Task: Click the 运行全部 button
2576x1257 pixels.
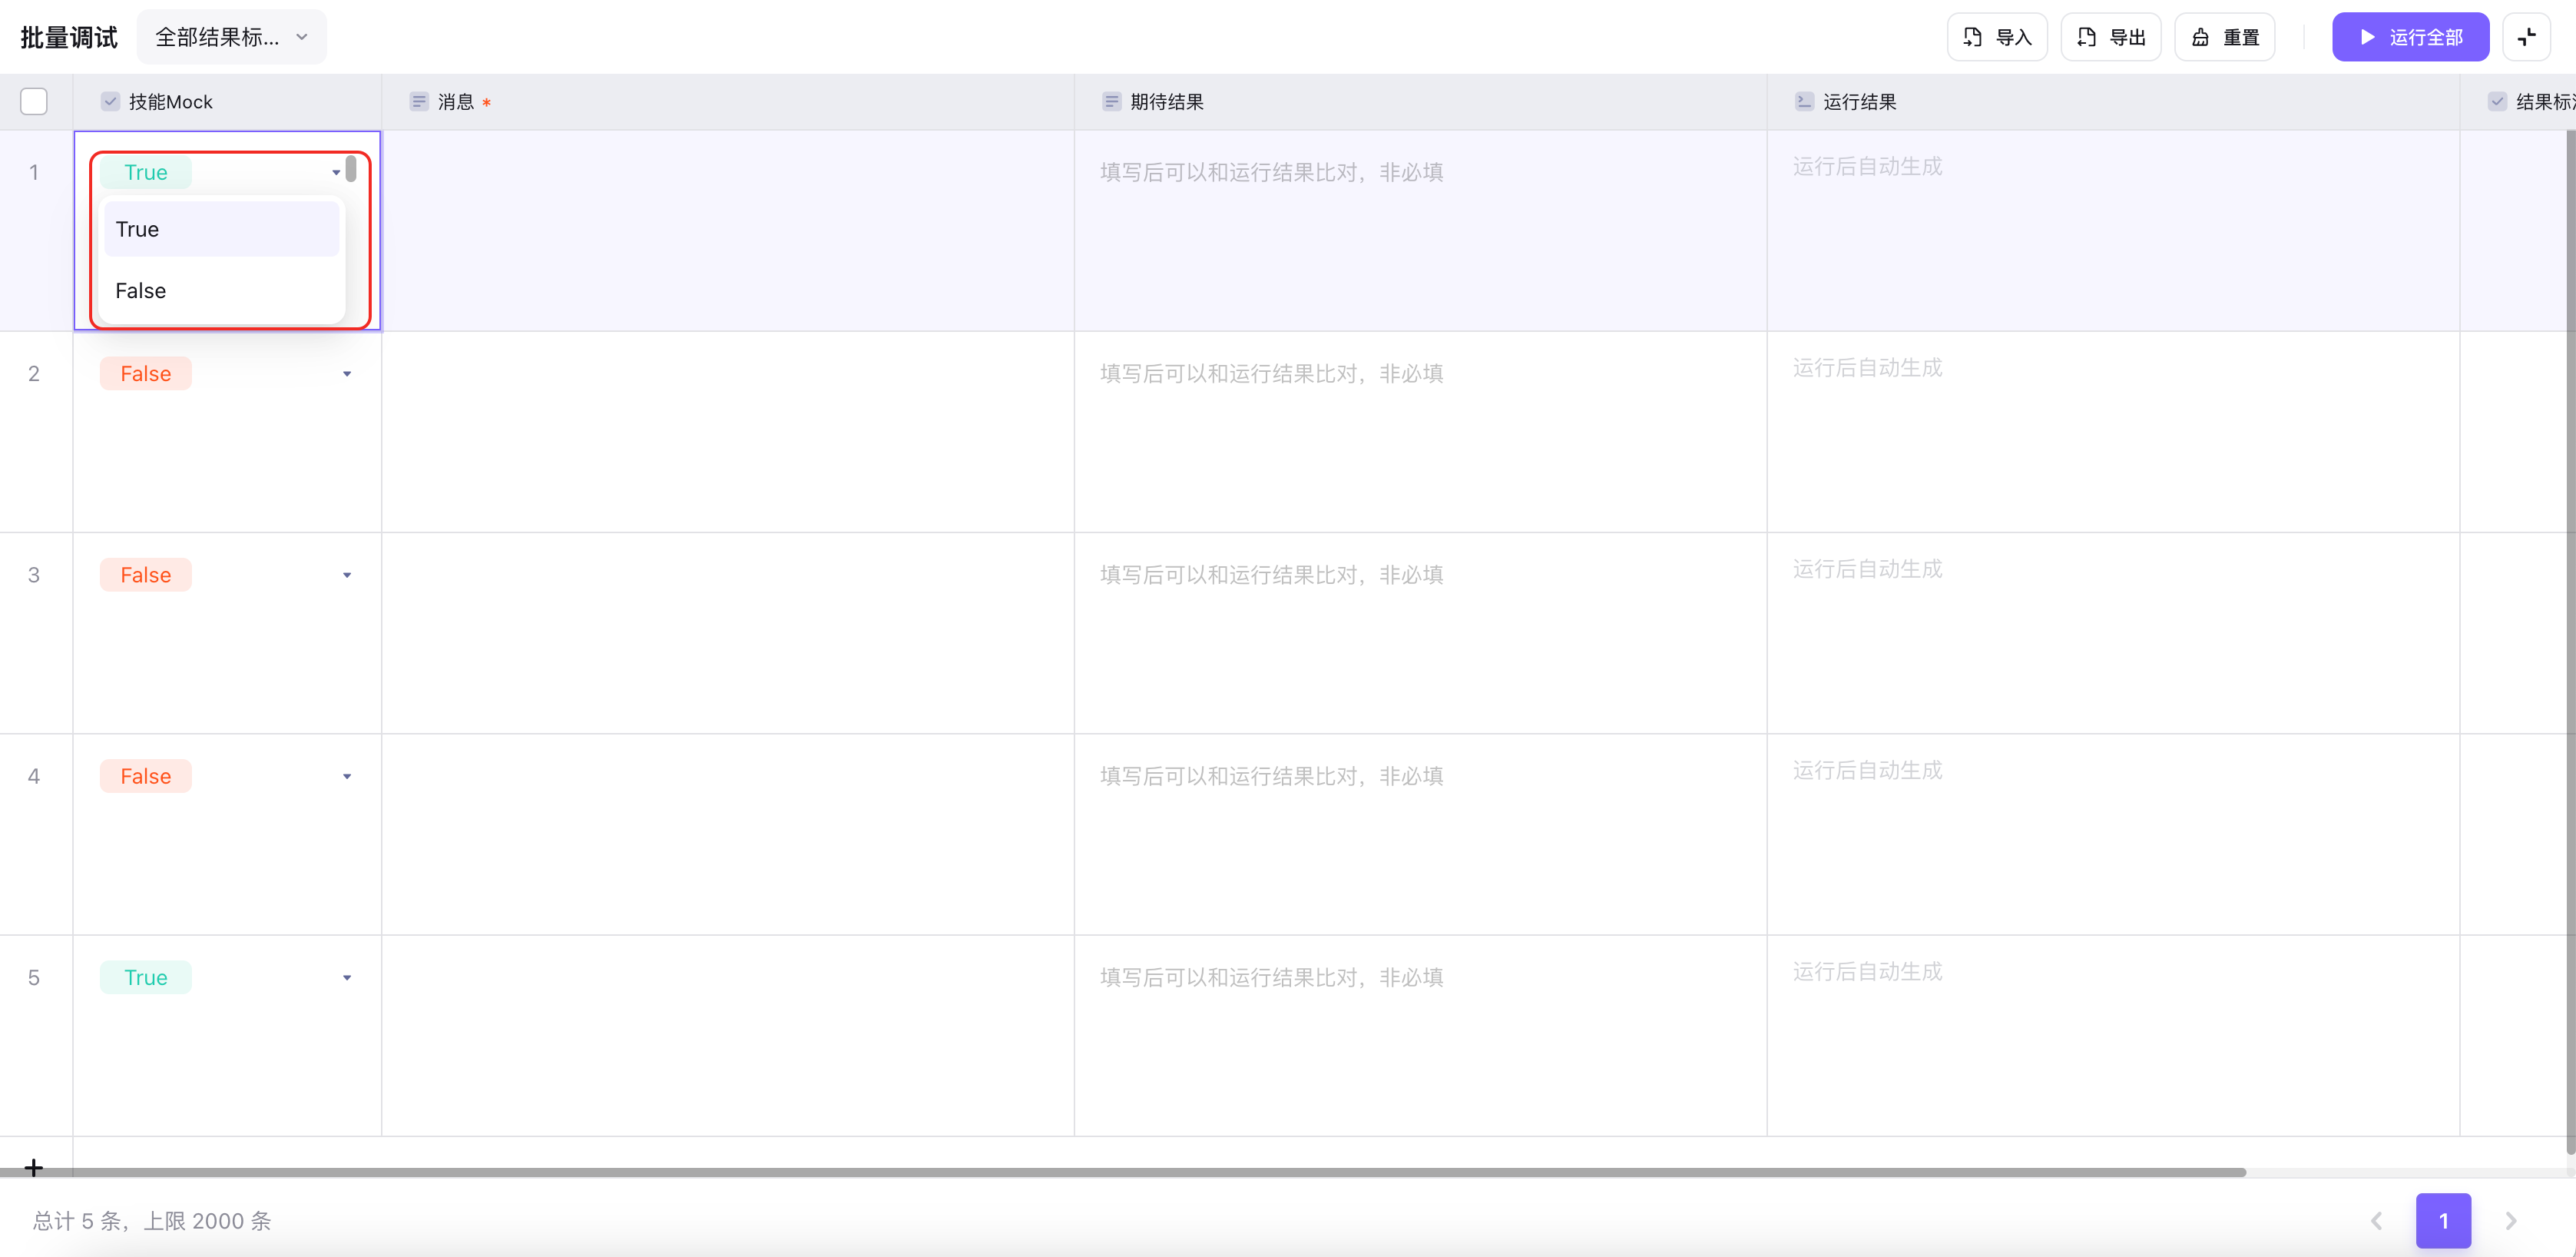Action: [x=2410, y=37]
